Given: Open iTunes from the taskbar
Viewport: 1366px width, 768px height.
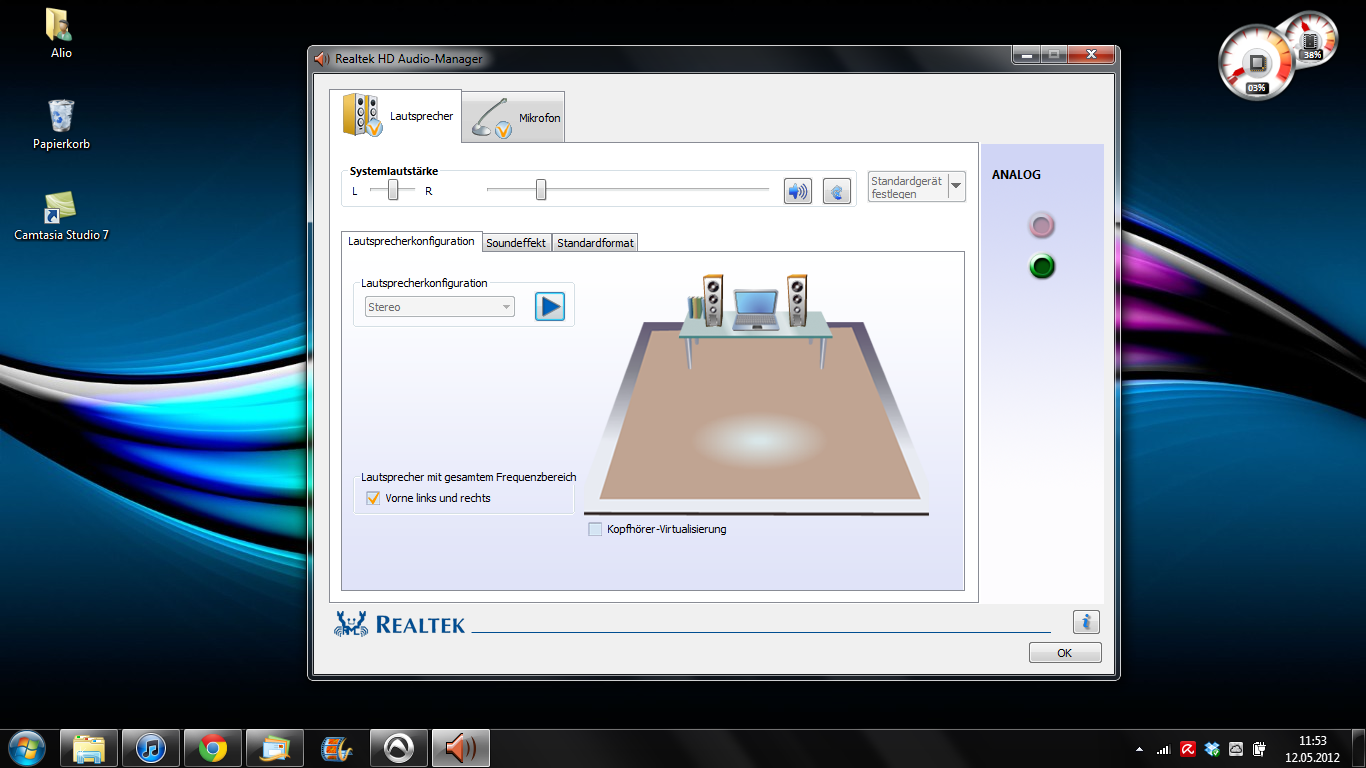Looking at the screenshot, I should tap(151, 748).
